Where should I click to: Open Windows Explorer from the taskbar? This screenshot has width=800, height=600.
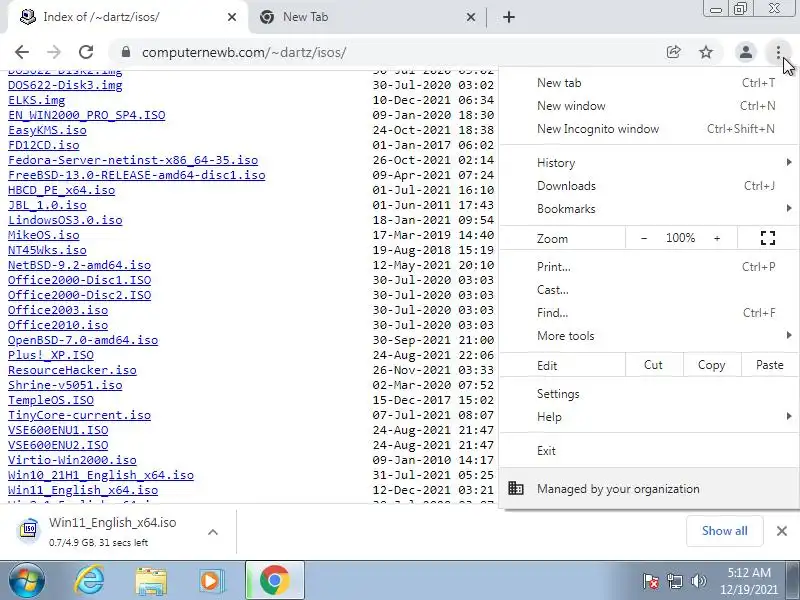pos(151,581)
